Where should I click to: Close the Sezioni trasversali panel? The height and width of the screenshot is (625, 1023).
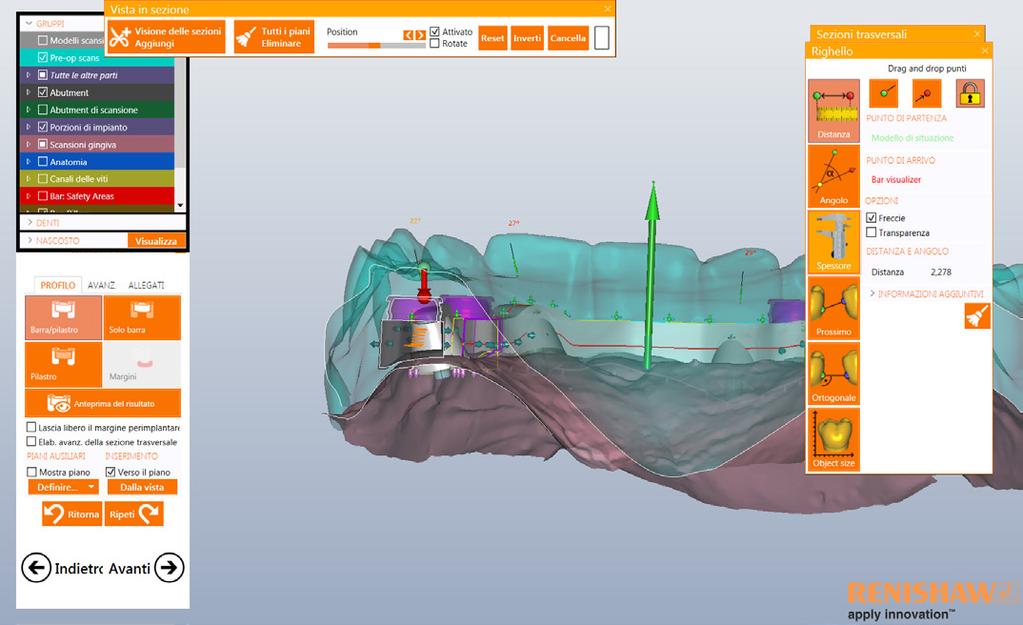[x=977, y=34]
